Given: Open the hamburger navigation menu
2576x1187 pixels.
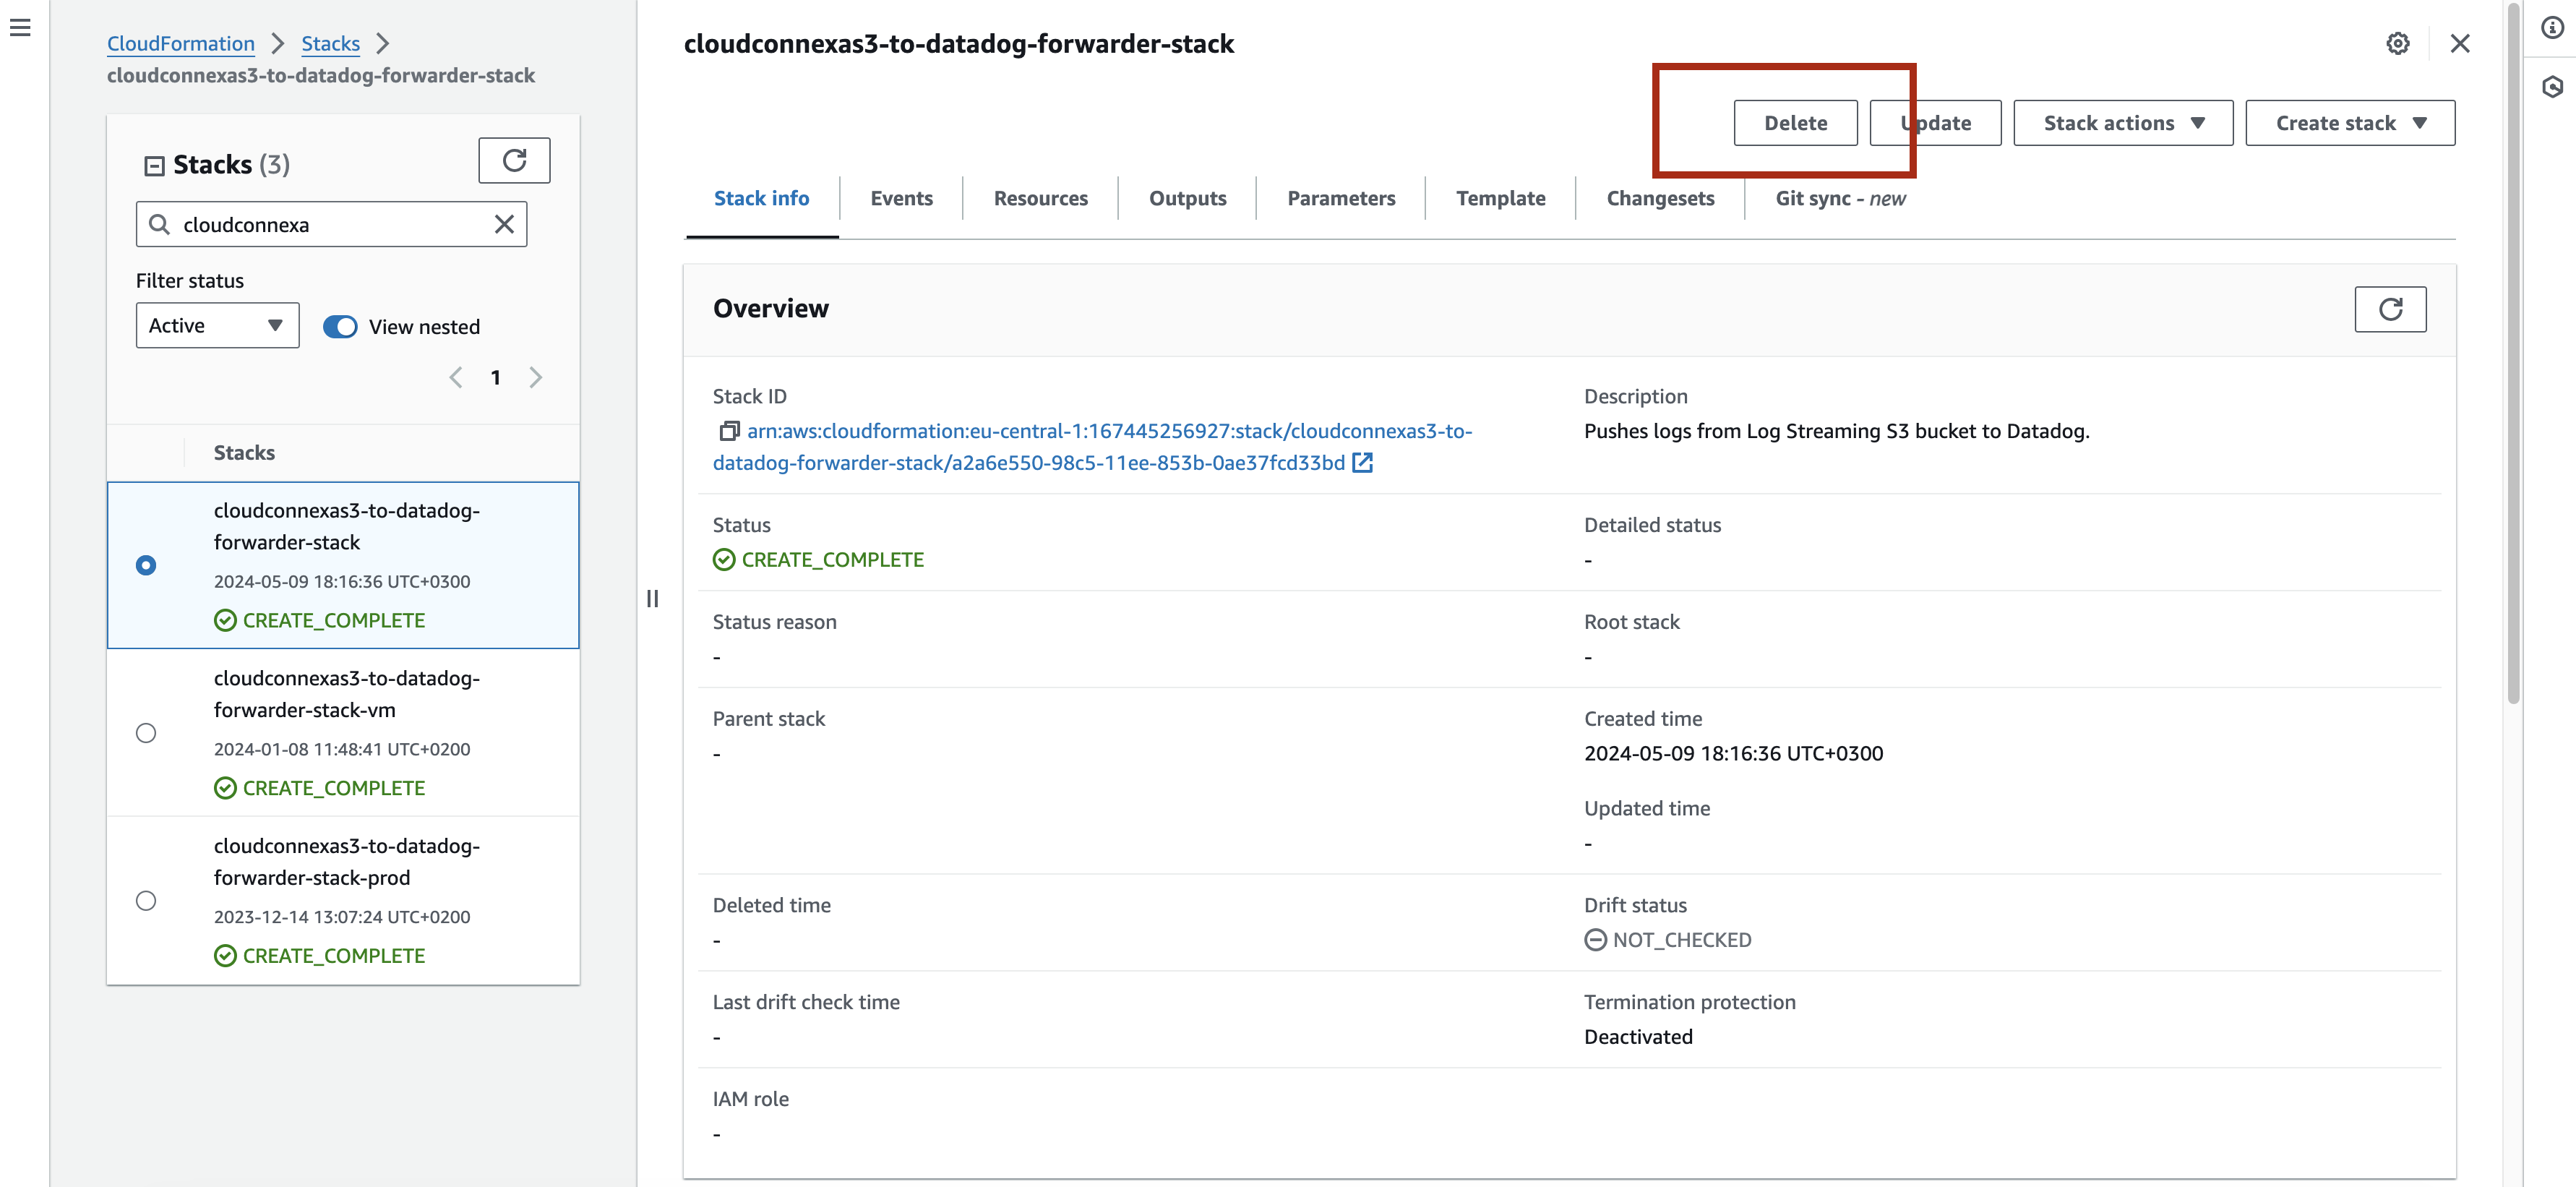Looking at the screenshot, I should click(x=20, y=28).
